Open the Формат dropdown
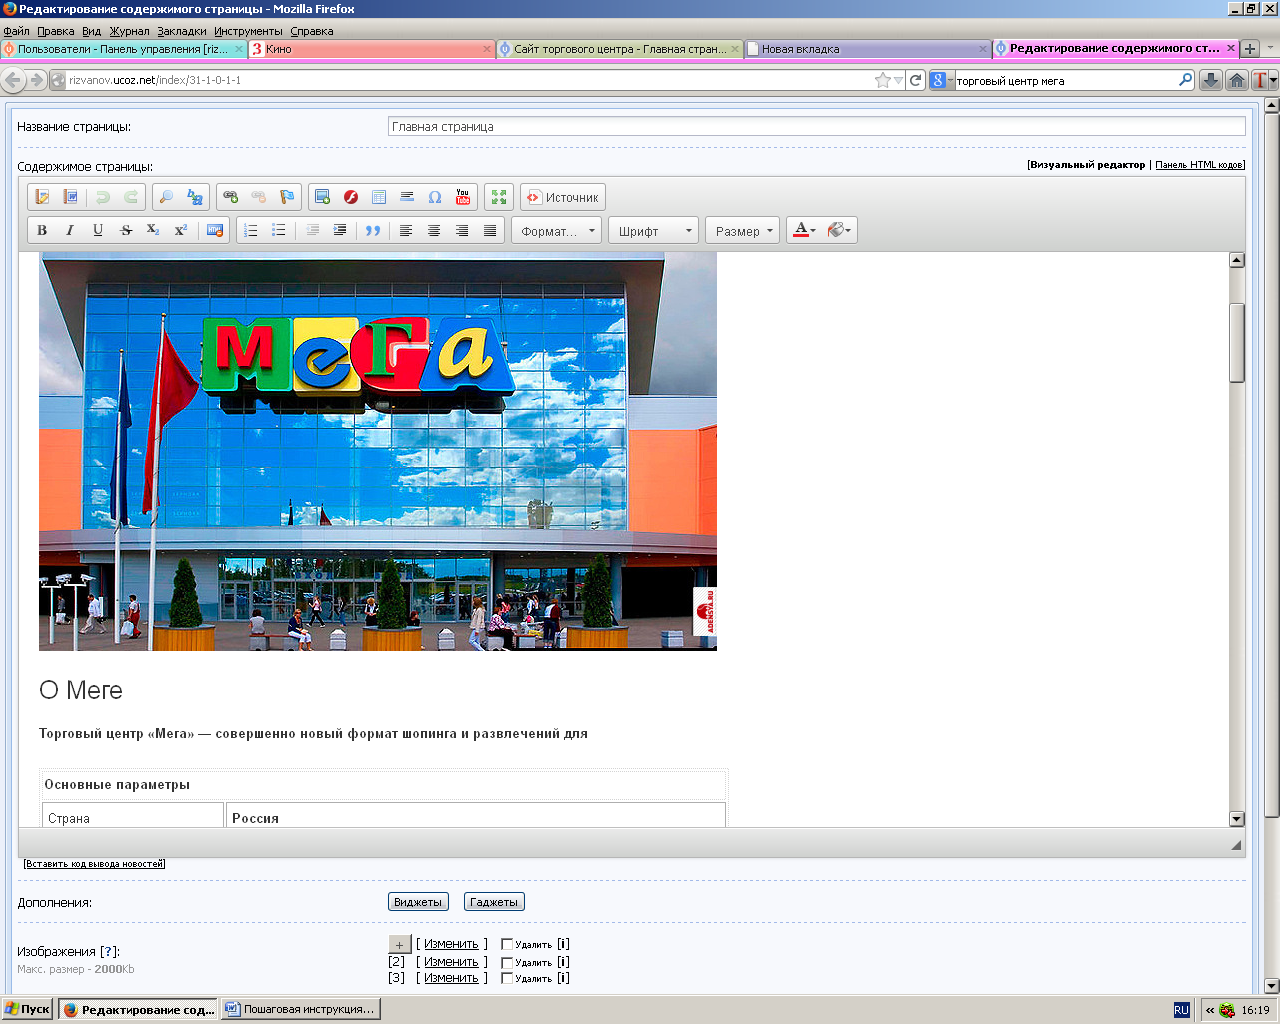This screenshot has height=1024, width=1280. tap(557, 231)
